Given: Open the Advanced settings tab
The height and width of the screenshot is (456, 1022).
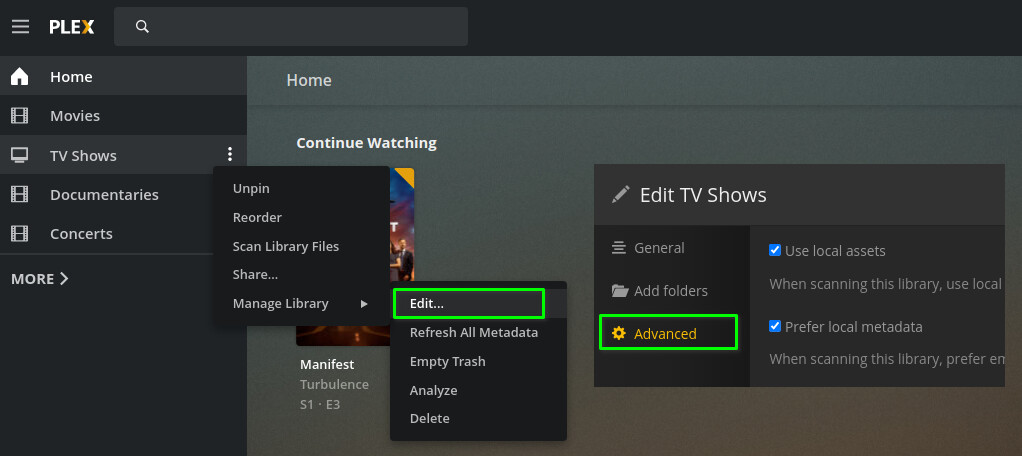Looking at the screenshot, I should (665, 333).
